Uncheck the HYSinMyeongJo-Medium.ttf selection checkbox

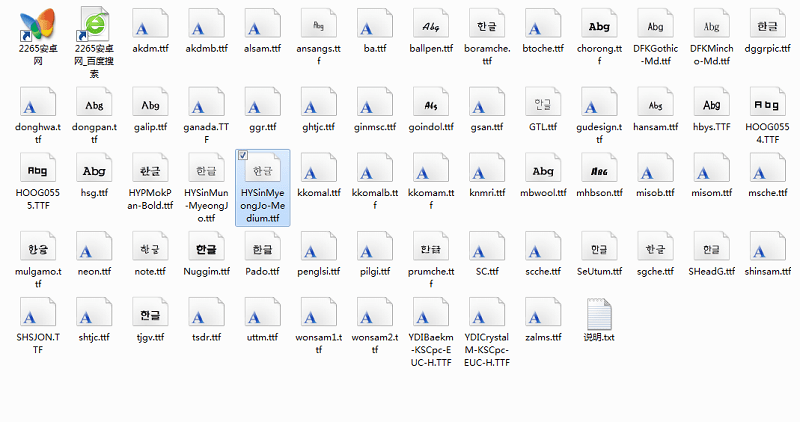[x=243, y=157]
